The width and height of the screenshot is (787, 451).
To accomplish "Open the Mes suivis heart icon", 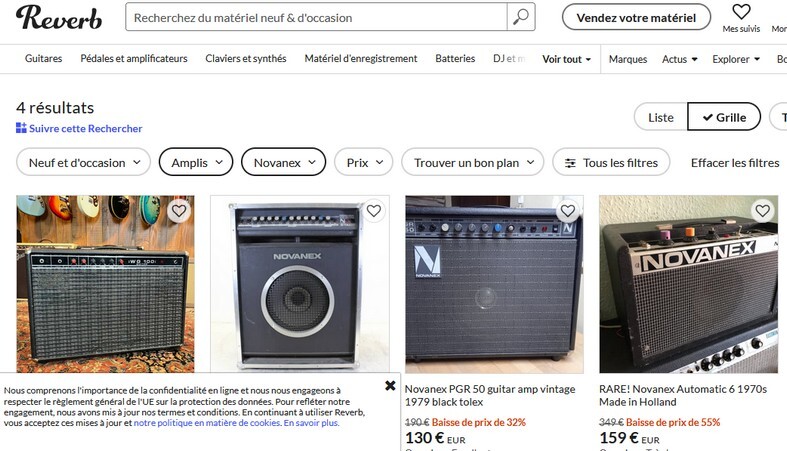I will tap(741, 13).
